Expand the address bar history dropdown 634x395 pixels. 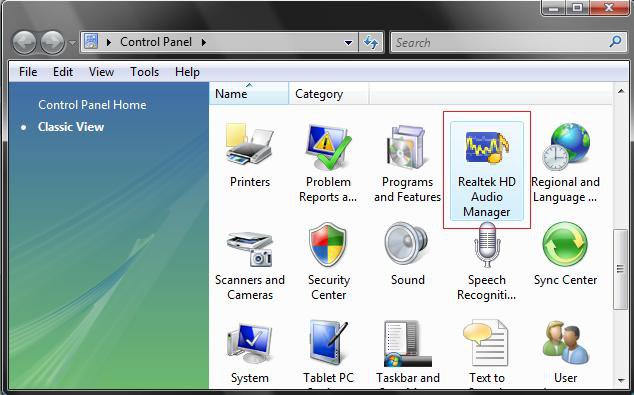[x=348, y=42]
